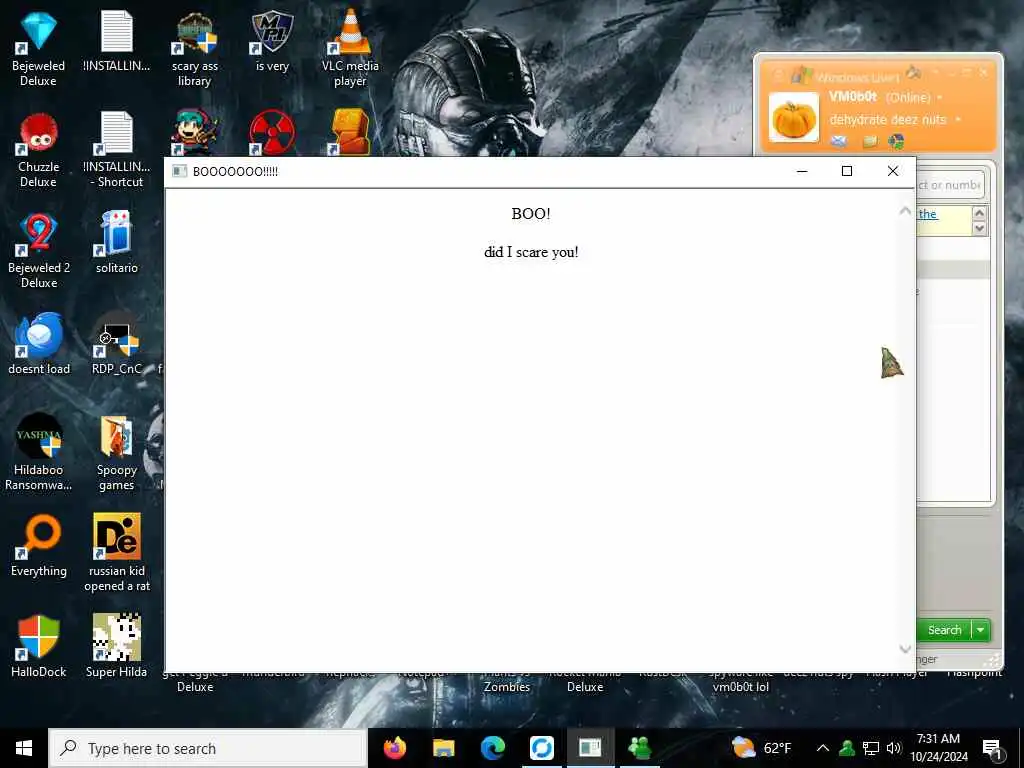Select the orange block desktop icon
This screenshot has width=1024, height=768.
pyautogui.click(x=350, y=133)
